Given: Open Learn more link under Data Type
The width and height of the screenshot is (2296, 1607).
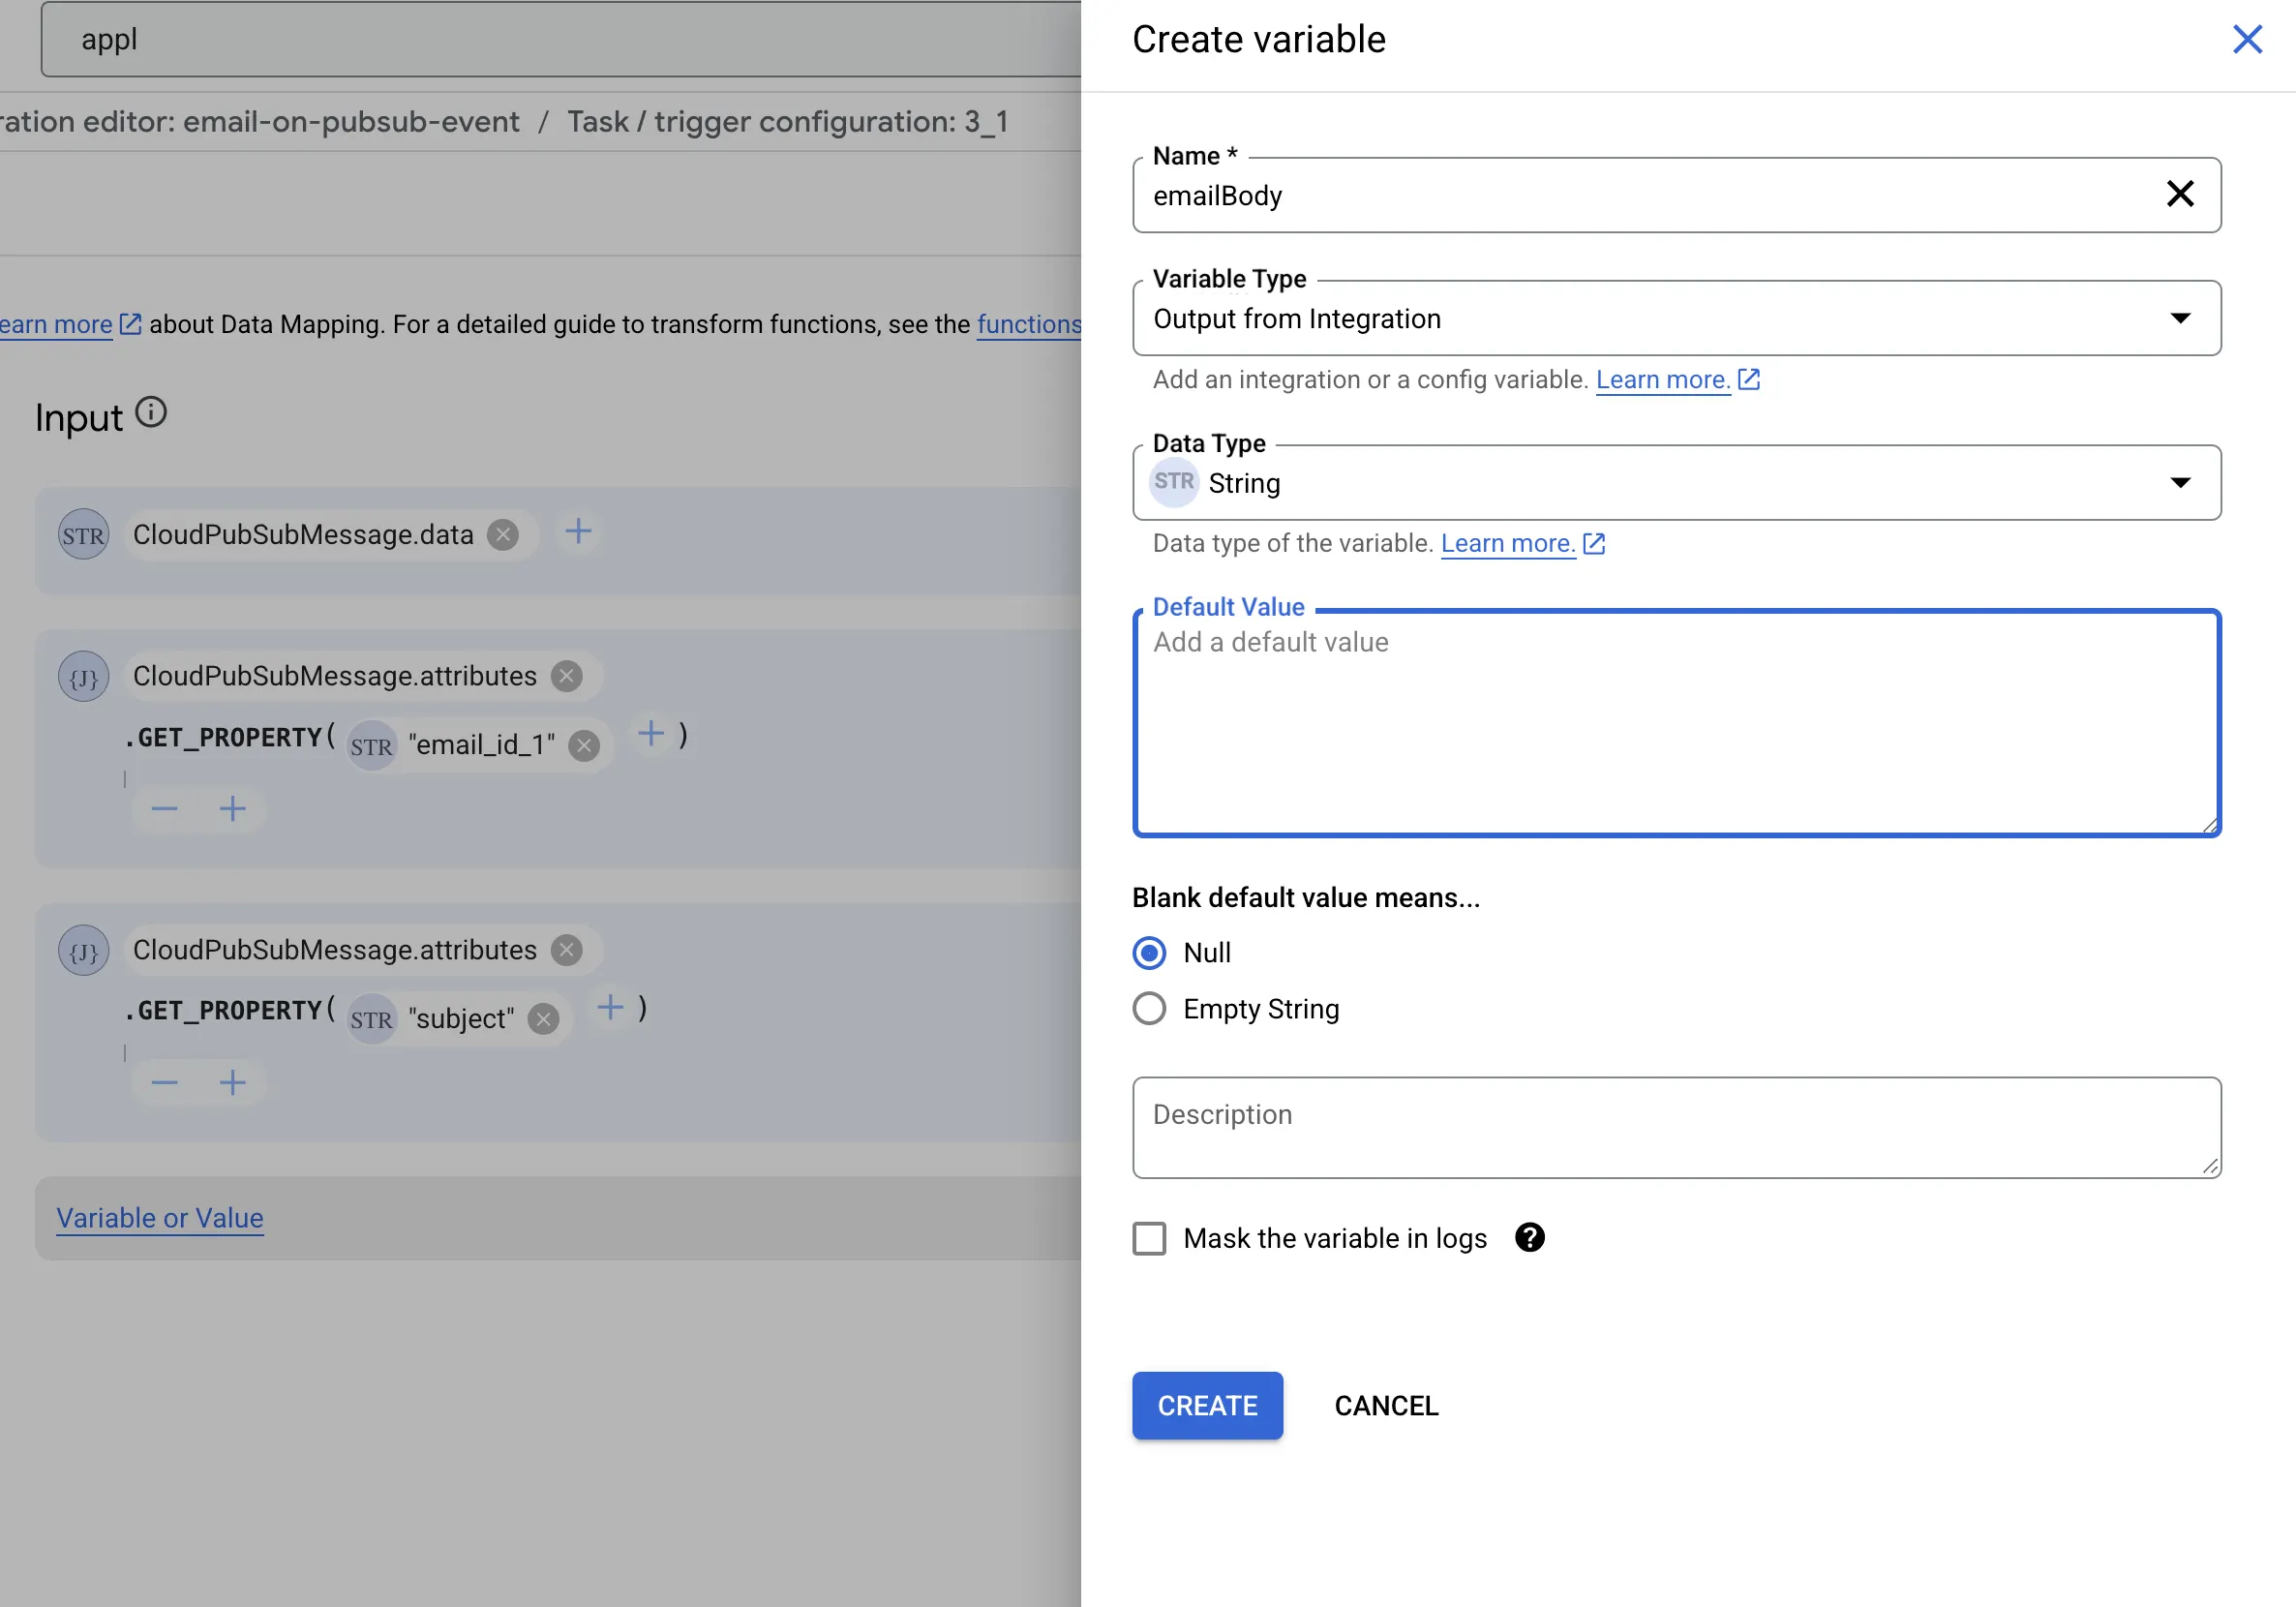Looking at the screenshot, I should click(1508, 543).
